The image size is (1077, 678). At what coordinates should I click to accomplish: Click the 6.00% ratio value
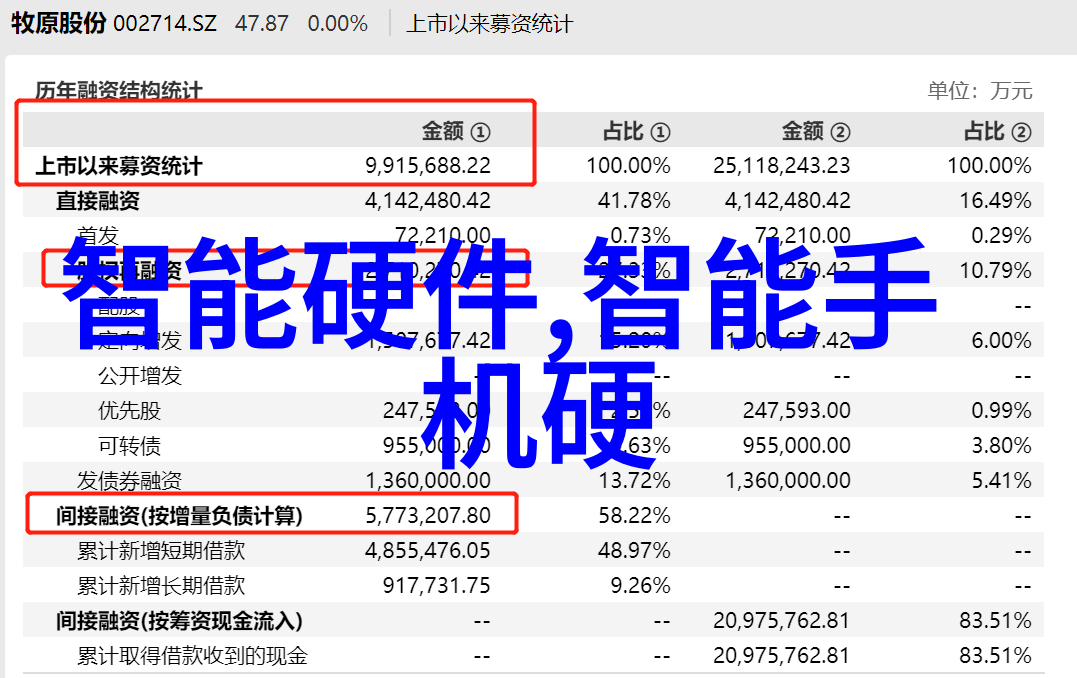[x=1001, y=341]
